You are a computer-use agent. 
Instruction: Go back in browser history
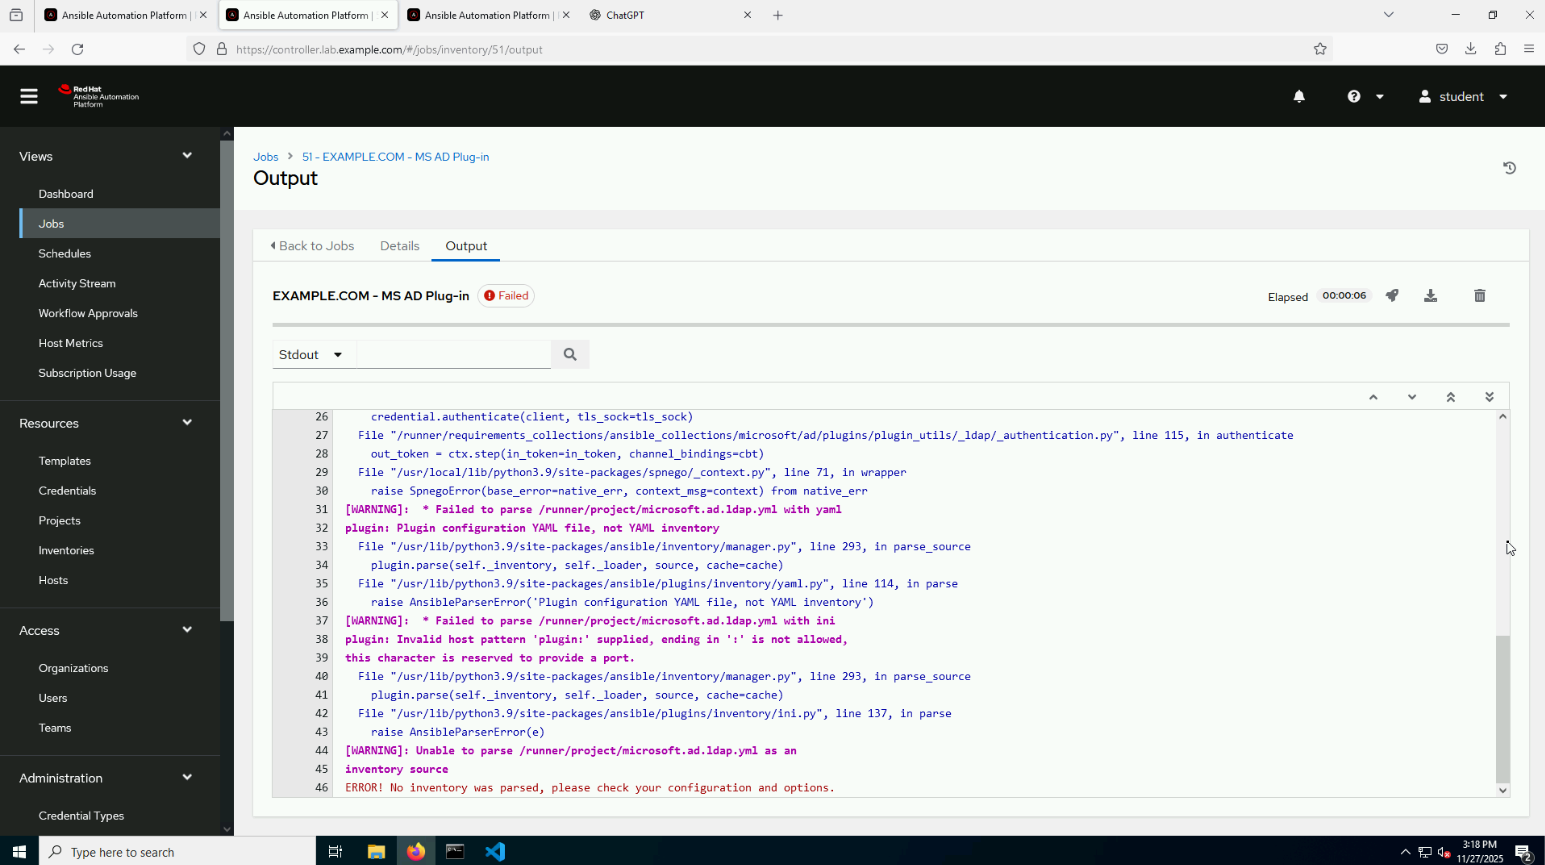(19, 49)
